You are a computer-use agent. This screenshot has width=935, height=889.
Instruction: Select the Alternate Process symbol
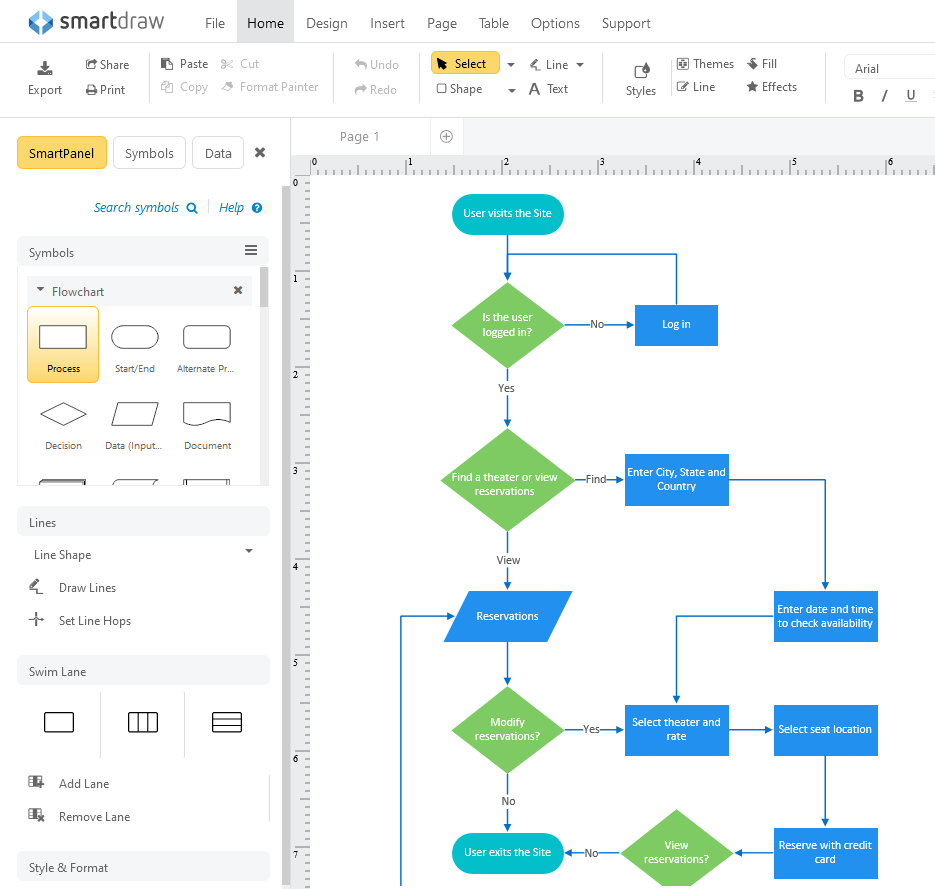pyautogui.click(x=206, y=349)
